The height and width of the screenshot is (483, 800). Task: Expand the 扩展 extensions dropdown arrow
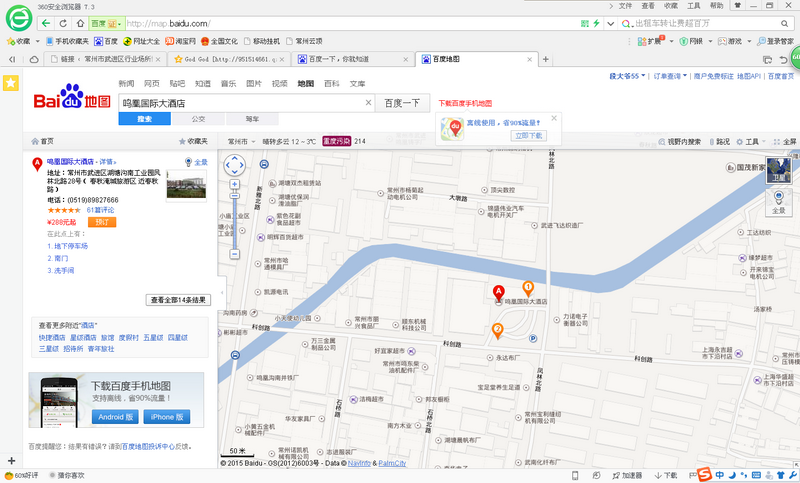coord(671,41)
